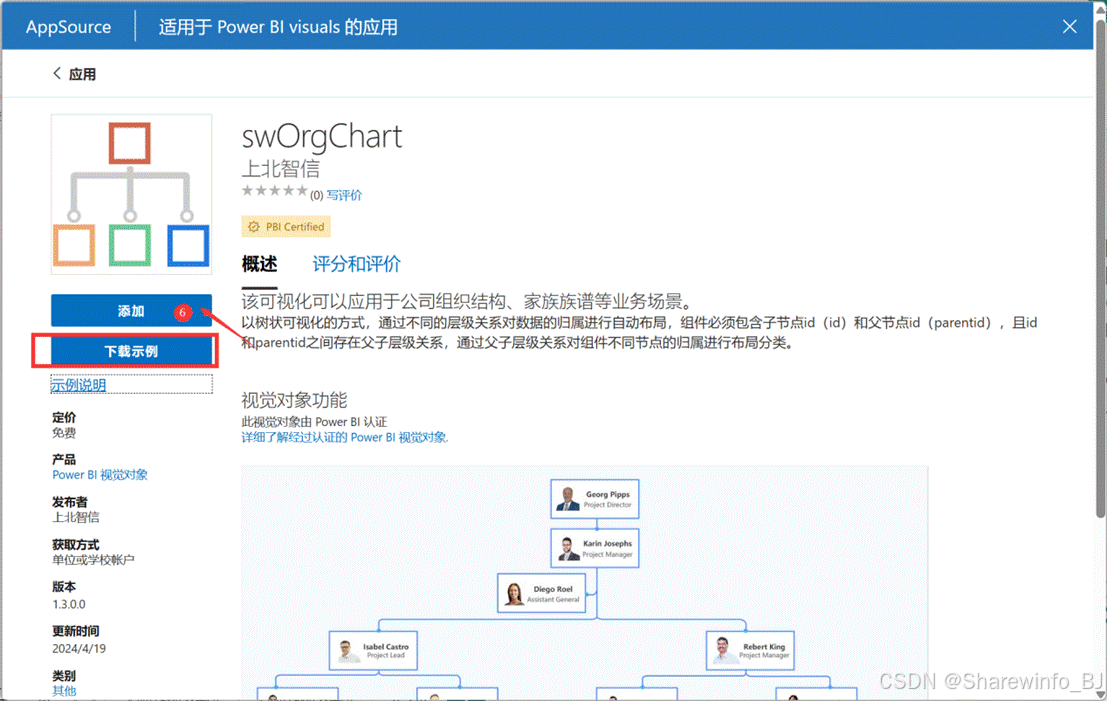Open 详细了解经过认证的 Power BI 视觉对象 link
1107x701 pixels.
pos(345,437)
